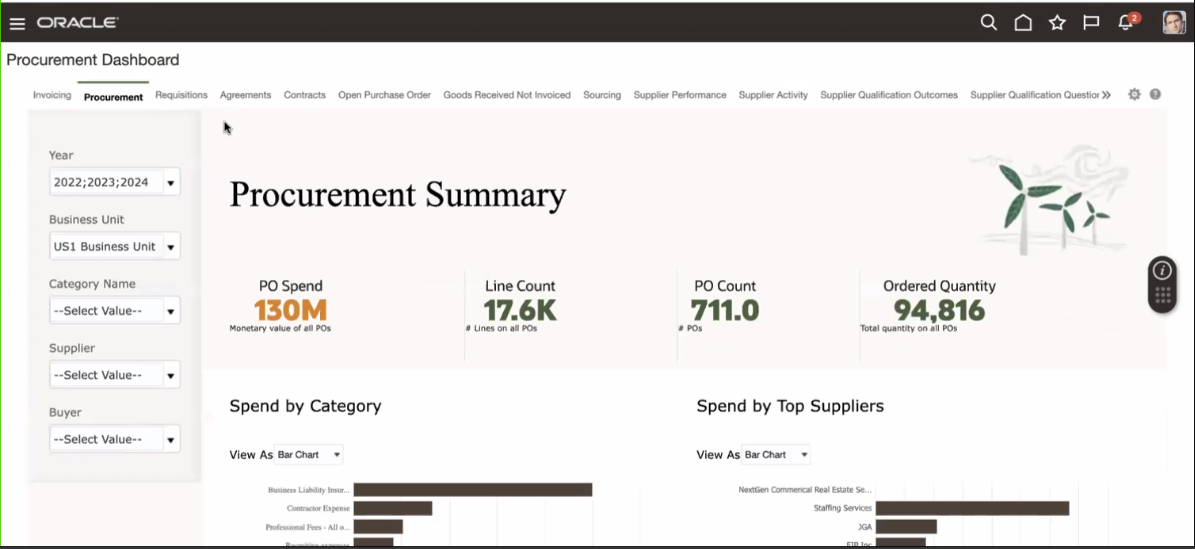The width and height of the screenshot is (1195, 549).
Task: Click the Spend by Category title
Action: point(306,406)
